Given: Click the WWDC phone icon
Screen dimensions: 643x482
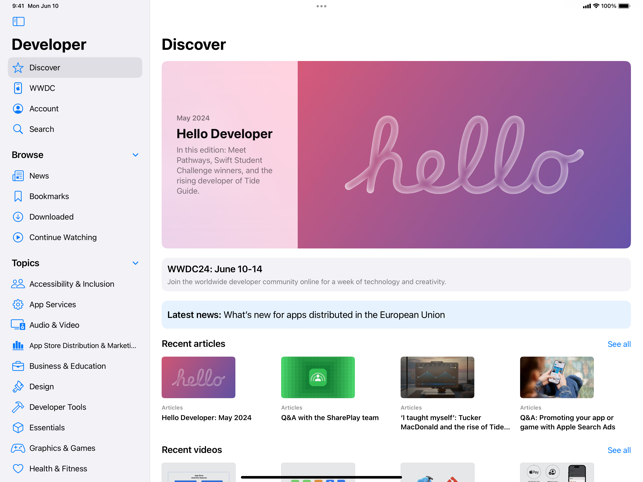Looking at the screenshot, I should [x=18, y=88].
